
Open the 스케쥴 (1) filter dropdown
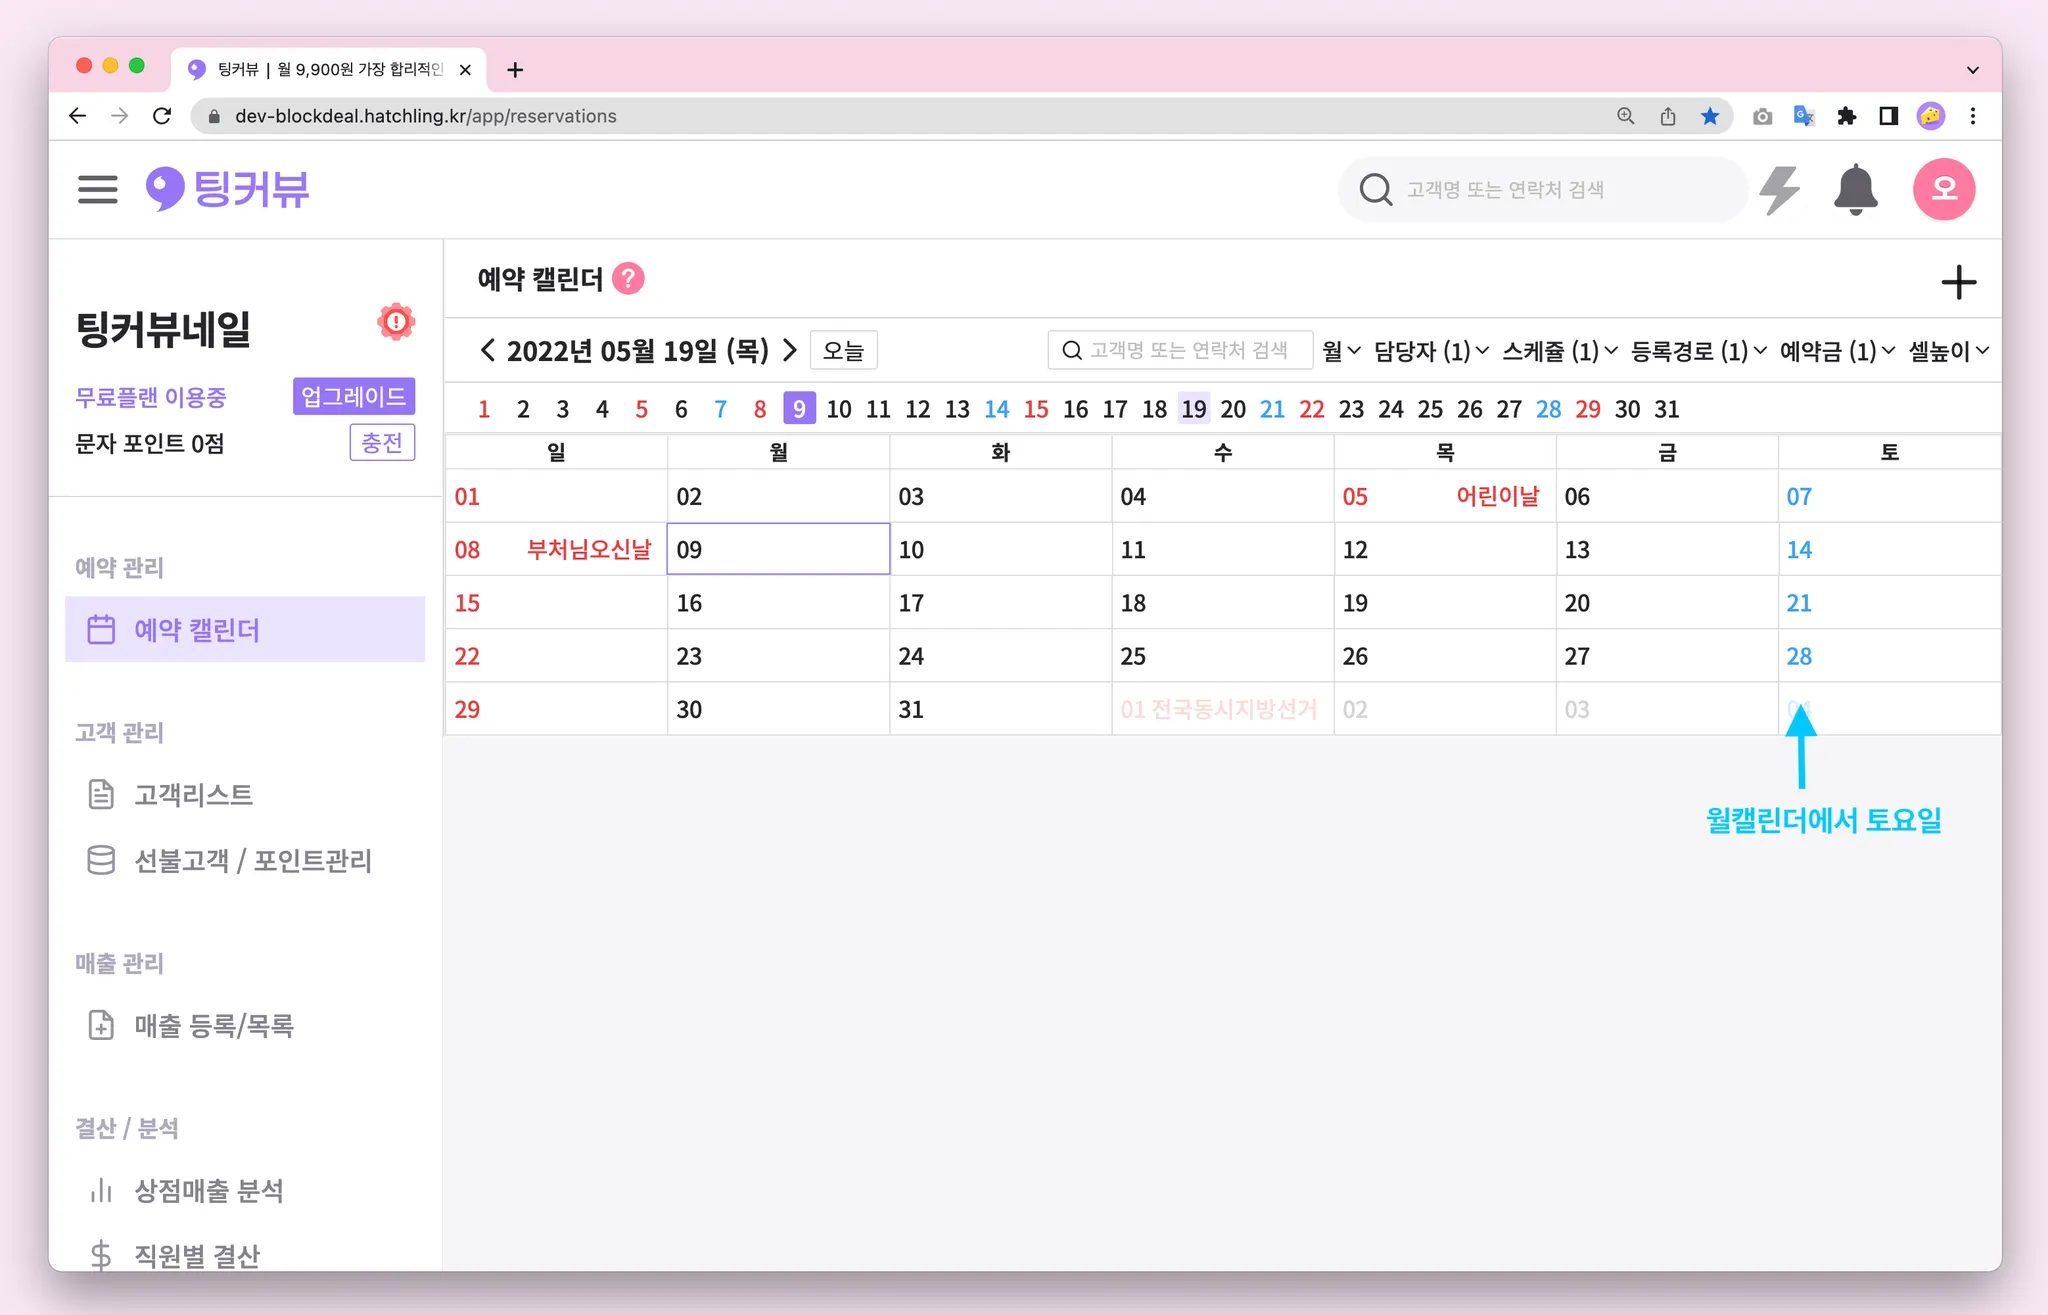tap(1559, 351)
